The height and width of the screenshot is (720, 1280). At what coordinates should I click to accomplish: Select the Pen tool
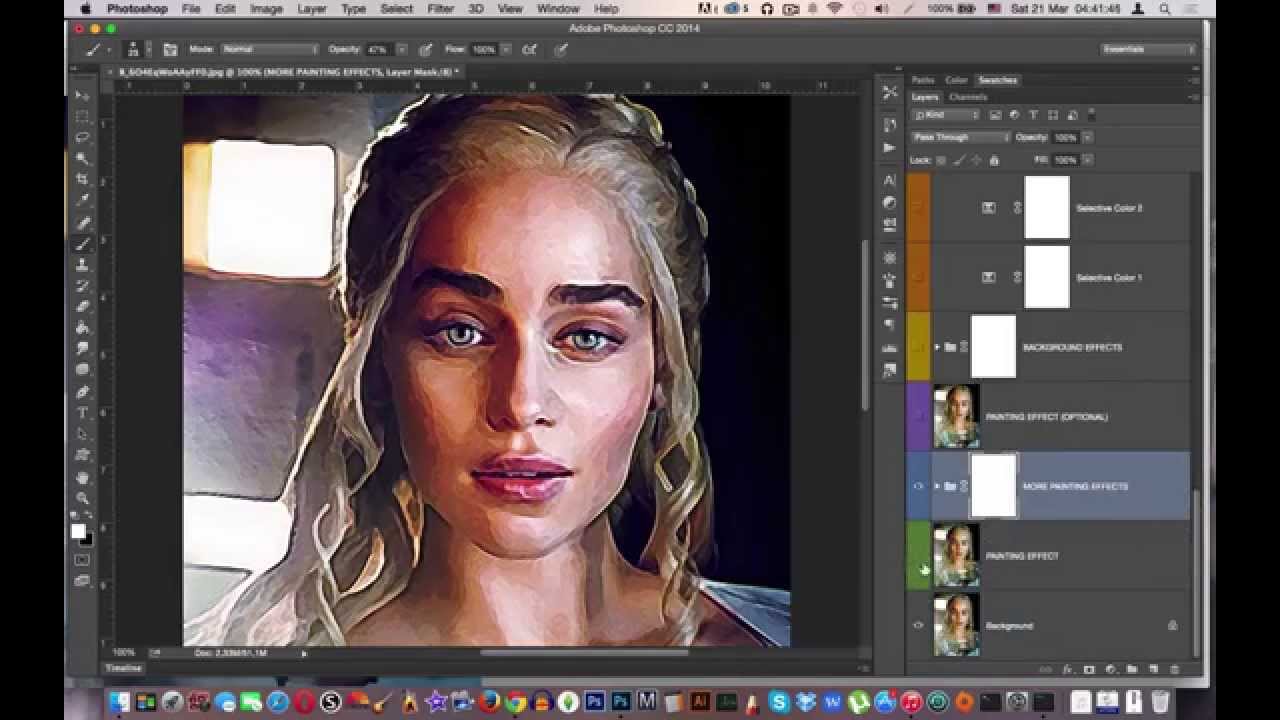[83, 391]
